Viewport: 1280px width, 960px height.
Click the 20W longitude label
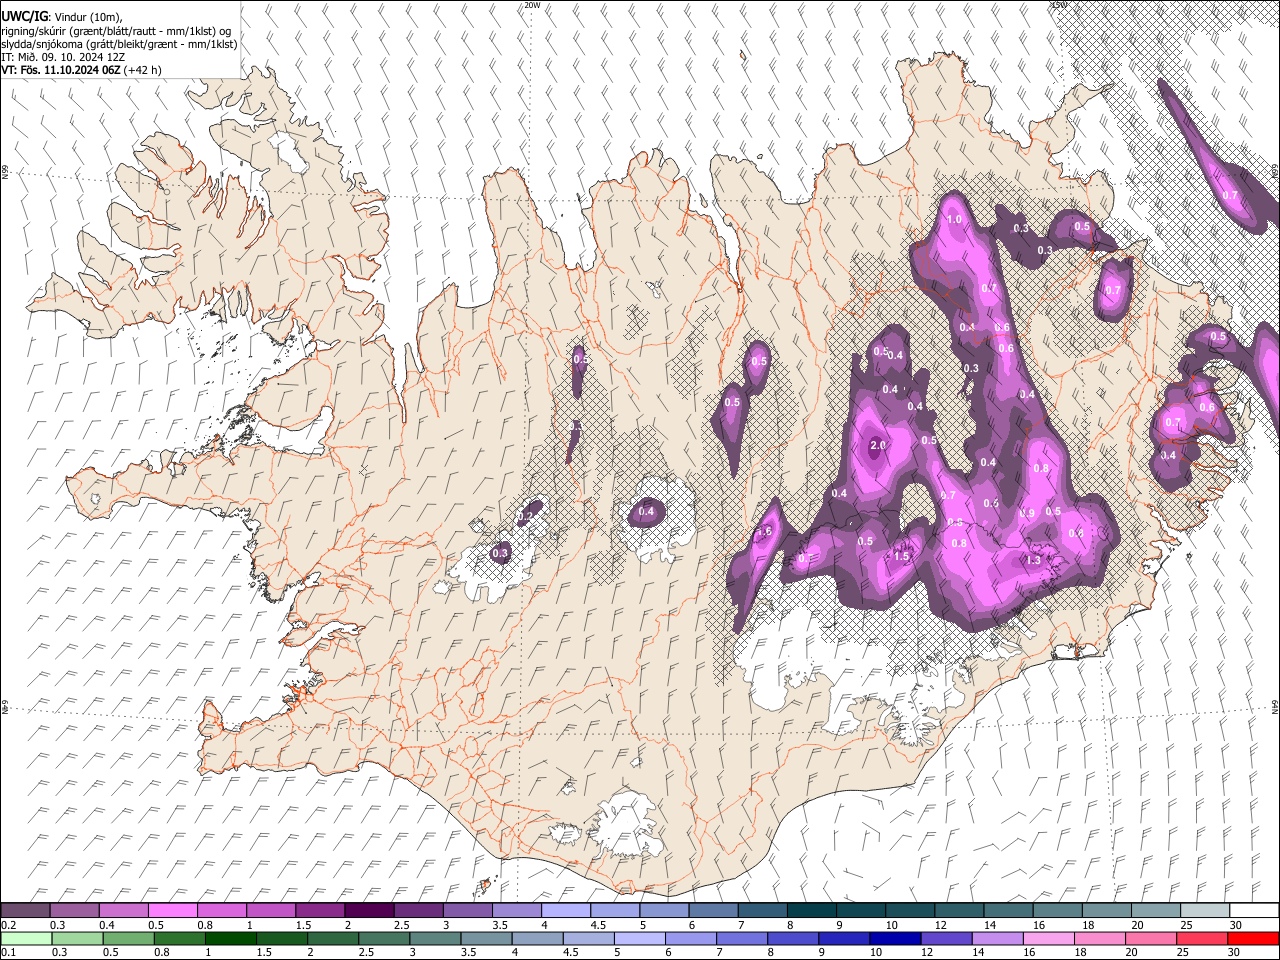[x=532, y=5]
